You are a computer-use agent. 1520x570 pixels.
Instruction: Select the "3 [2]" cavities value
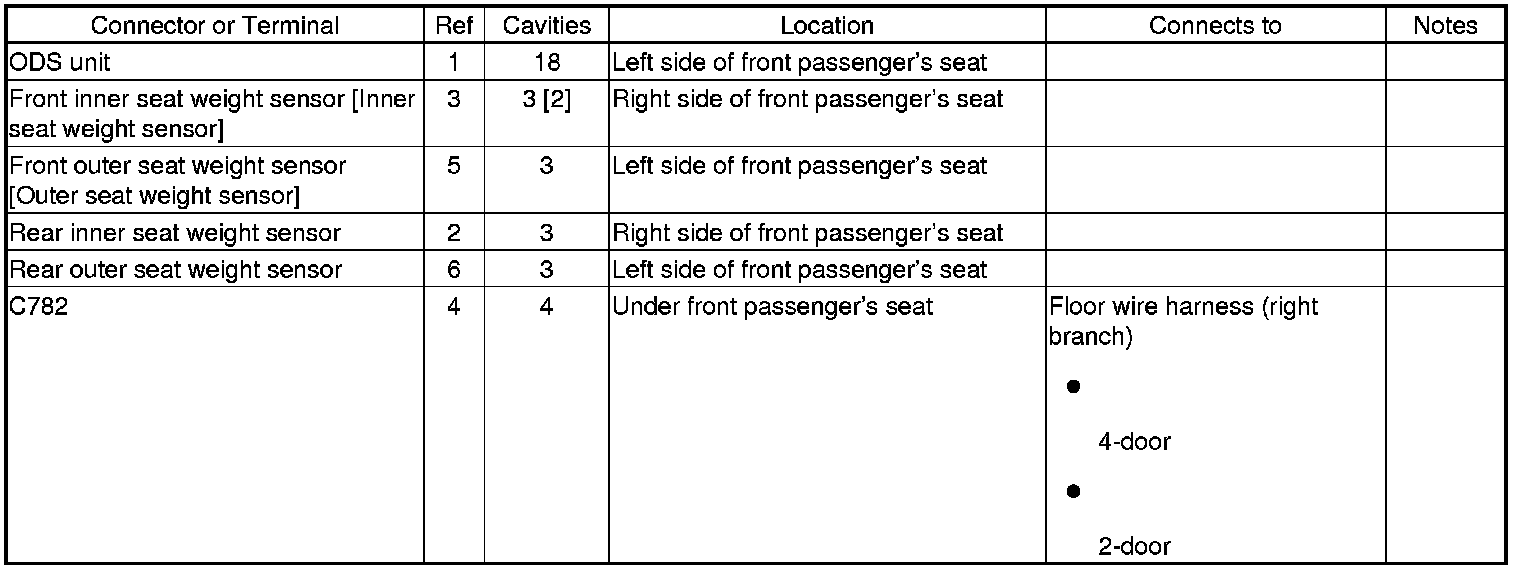click(546, 100)
